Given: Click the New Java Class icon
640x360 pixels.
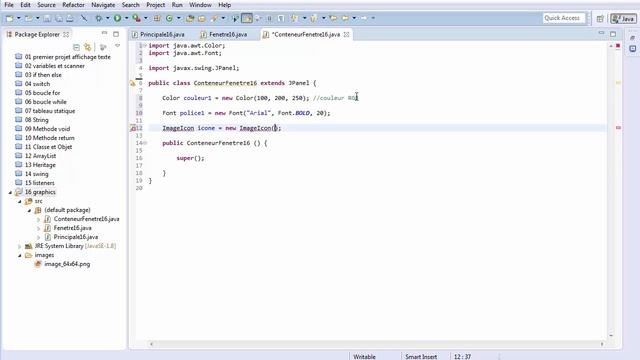Looking at the screenshot, I should tap(169, 18).
